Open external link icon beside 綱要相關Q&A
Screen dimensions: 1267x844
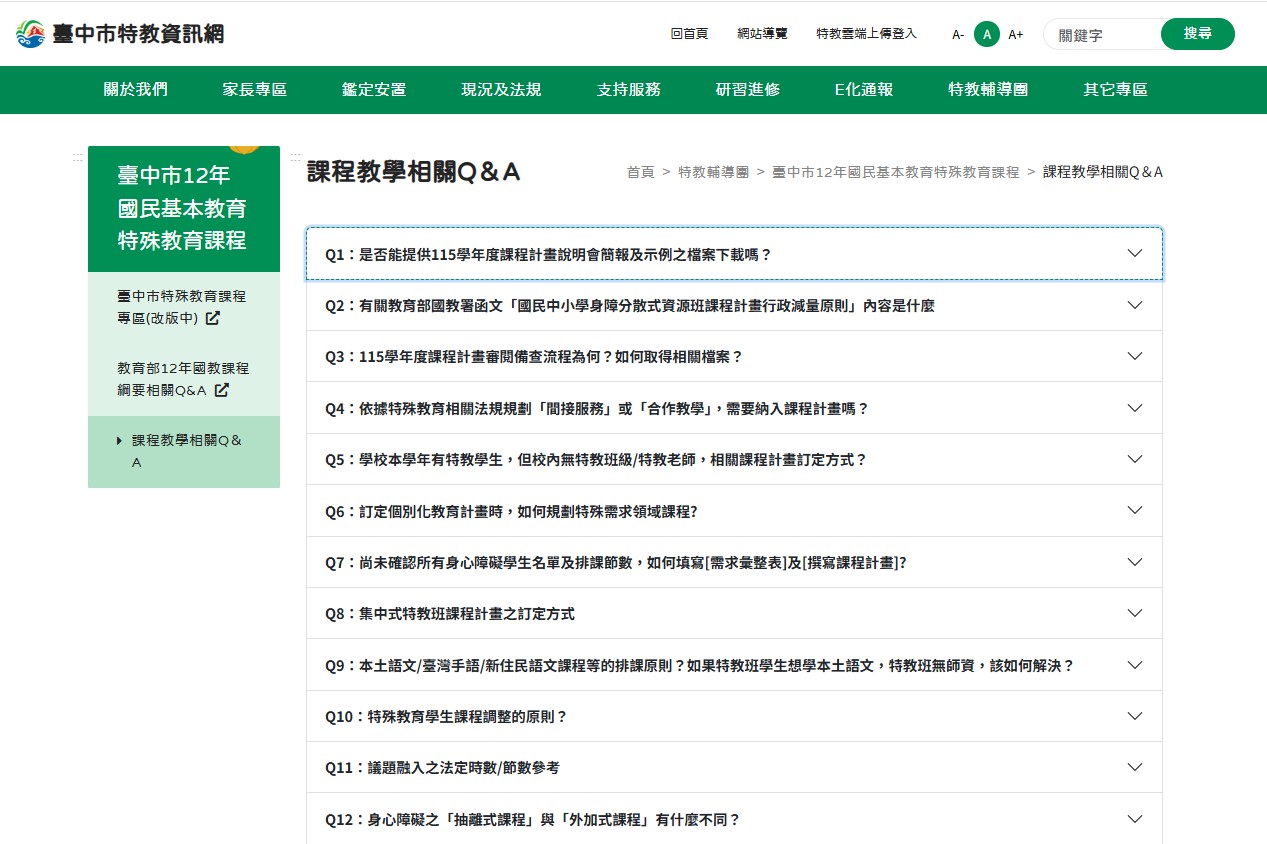point(222,391)
